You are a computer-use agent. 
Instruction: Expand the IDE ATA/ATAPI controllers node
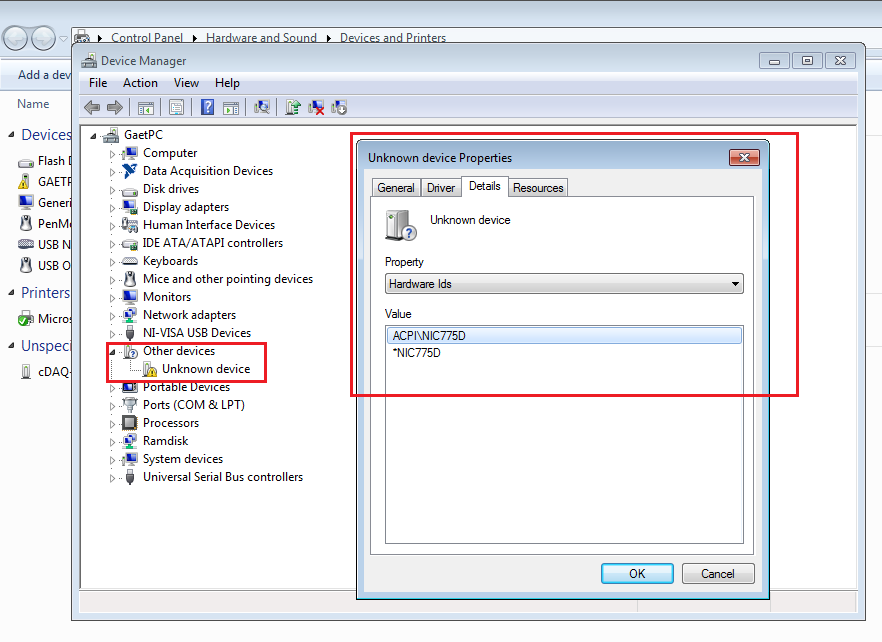(112, 244)
